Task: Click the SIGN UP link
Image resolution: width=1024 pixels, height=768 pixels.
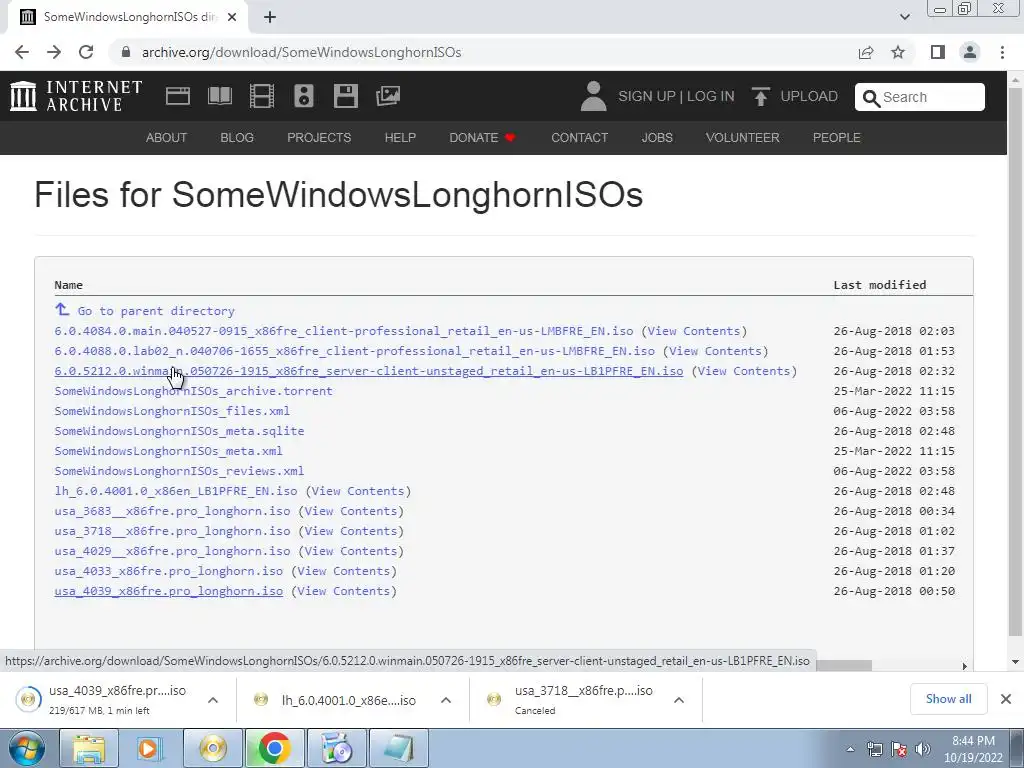Action: coord(647,97)
